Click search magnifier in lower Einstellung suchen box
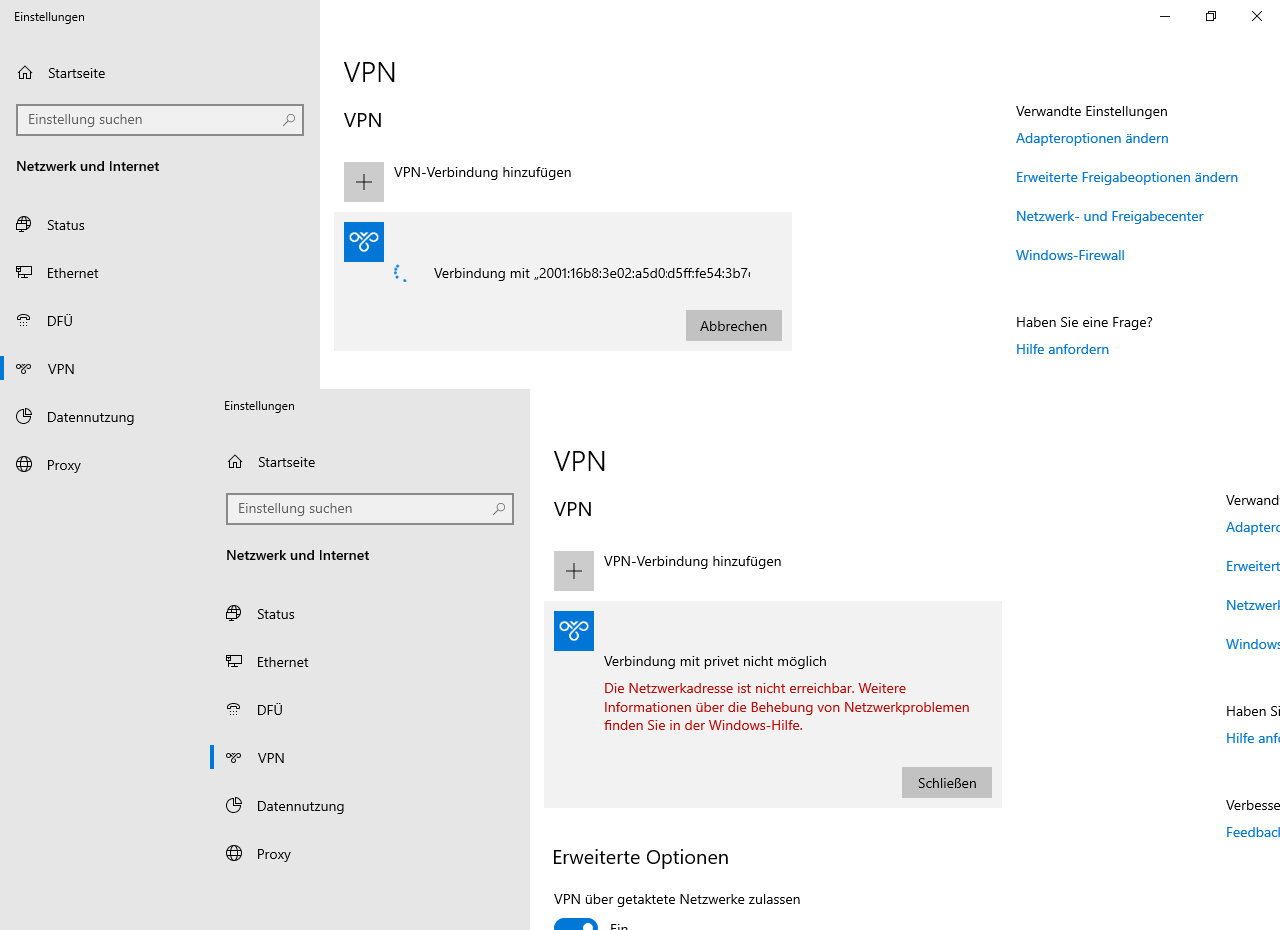 click(499, 508)
